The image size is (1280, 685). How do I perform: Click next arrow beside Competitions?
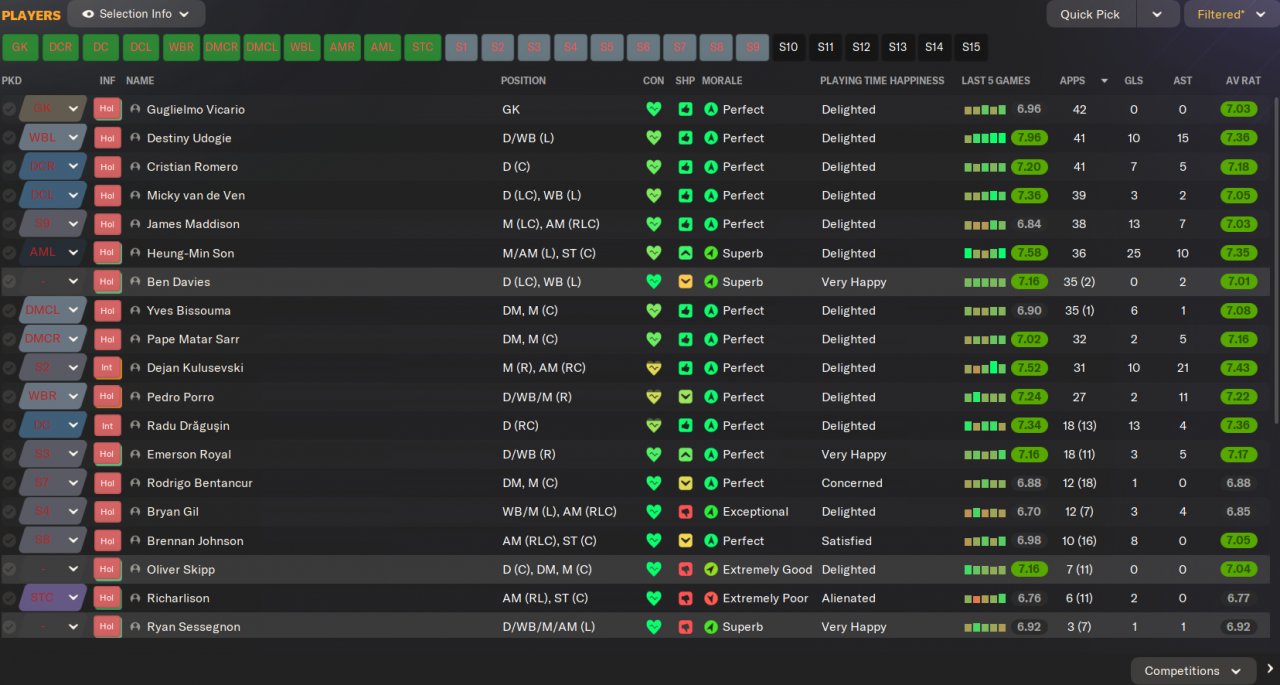click(x=1269, y=669)
